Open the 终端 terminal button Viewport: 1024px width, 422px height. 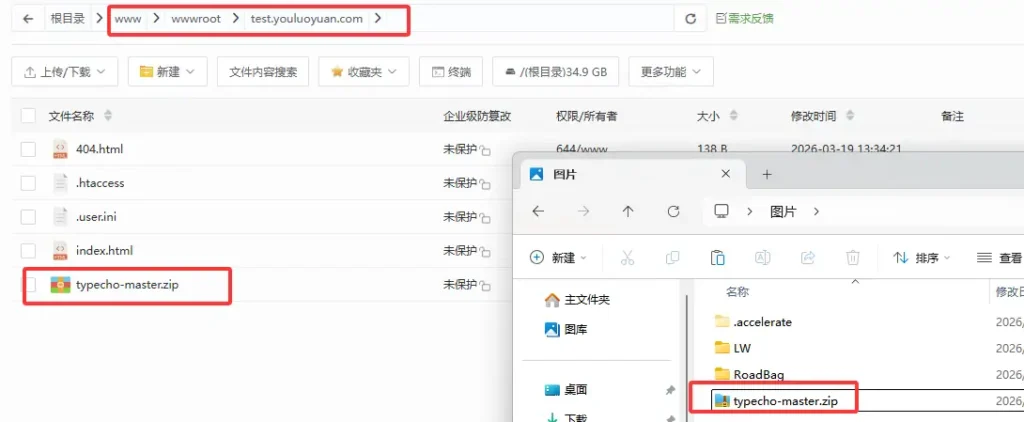(x=451, y=72)
